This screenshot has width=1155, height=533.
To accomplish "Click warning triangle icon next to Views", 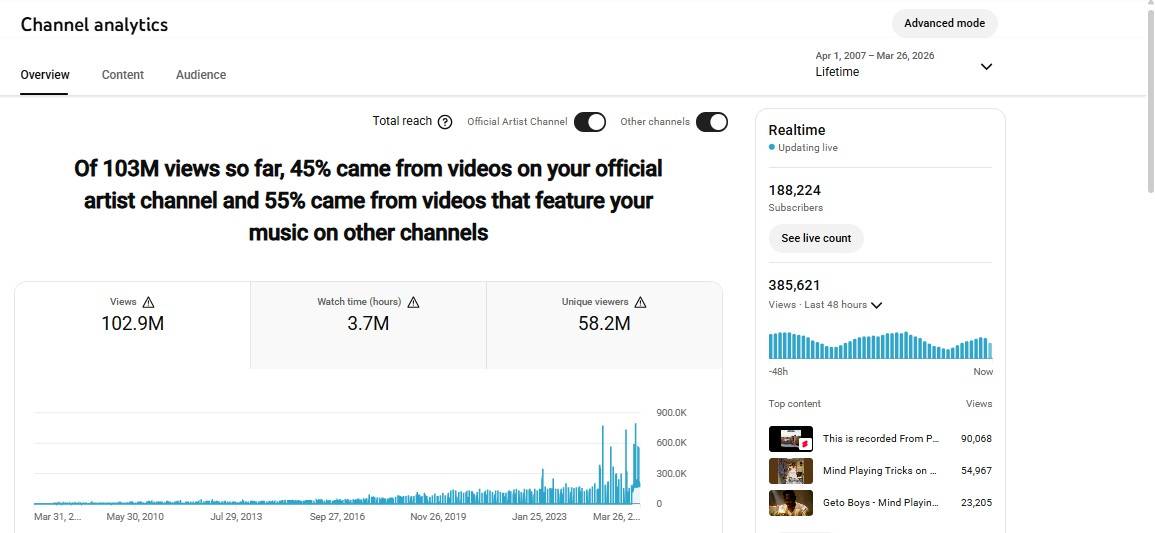I will [149, 302].
